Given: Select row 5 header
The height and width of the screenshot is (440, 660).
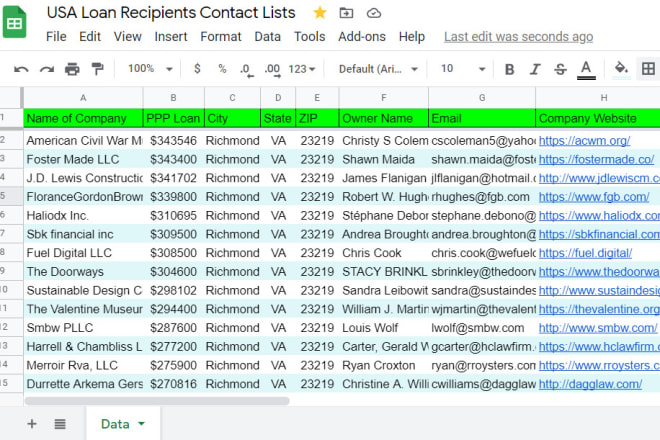Looking at the screenshot, I should pyautogui.click(x=11, y=196).
